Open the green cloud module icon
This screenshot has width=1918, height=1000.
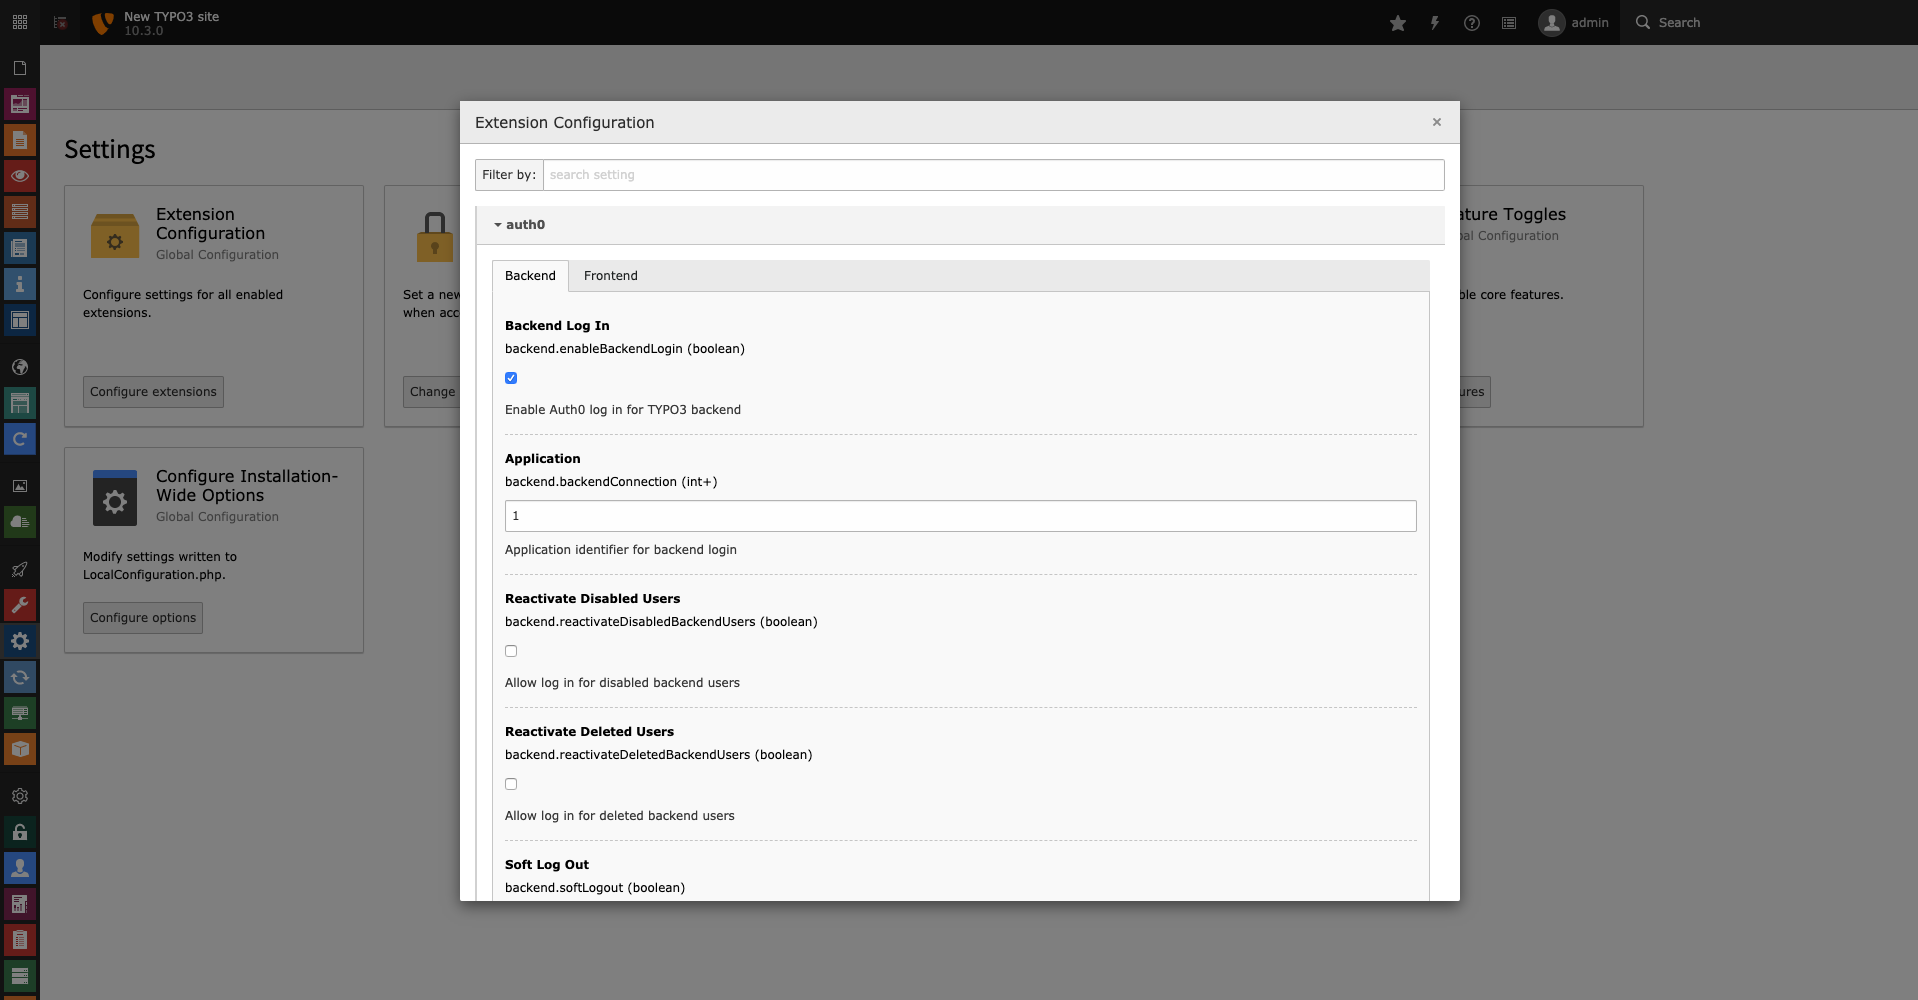20,522
